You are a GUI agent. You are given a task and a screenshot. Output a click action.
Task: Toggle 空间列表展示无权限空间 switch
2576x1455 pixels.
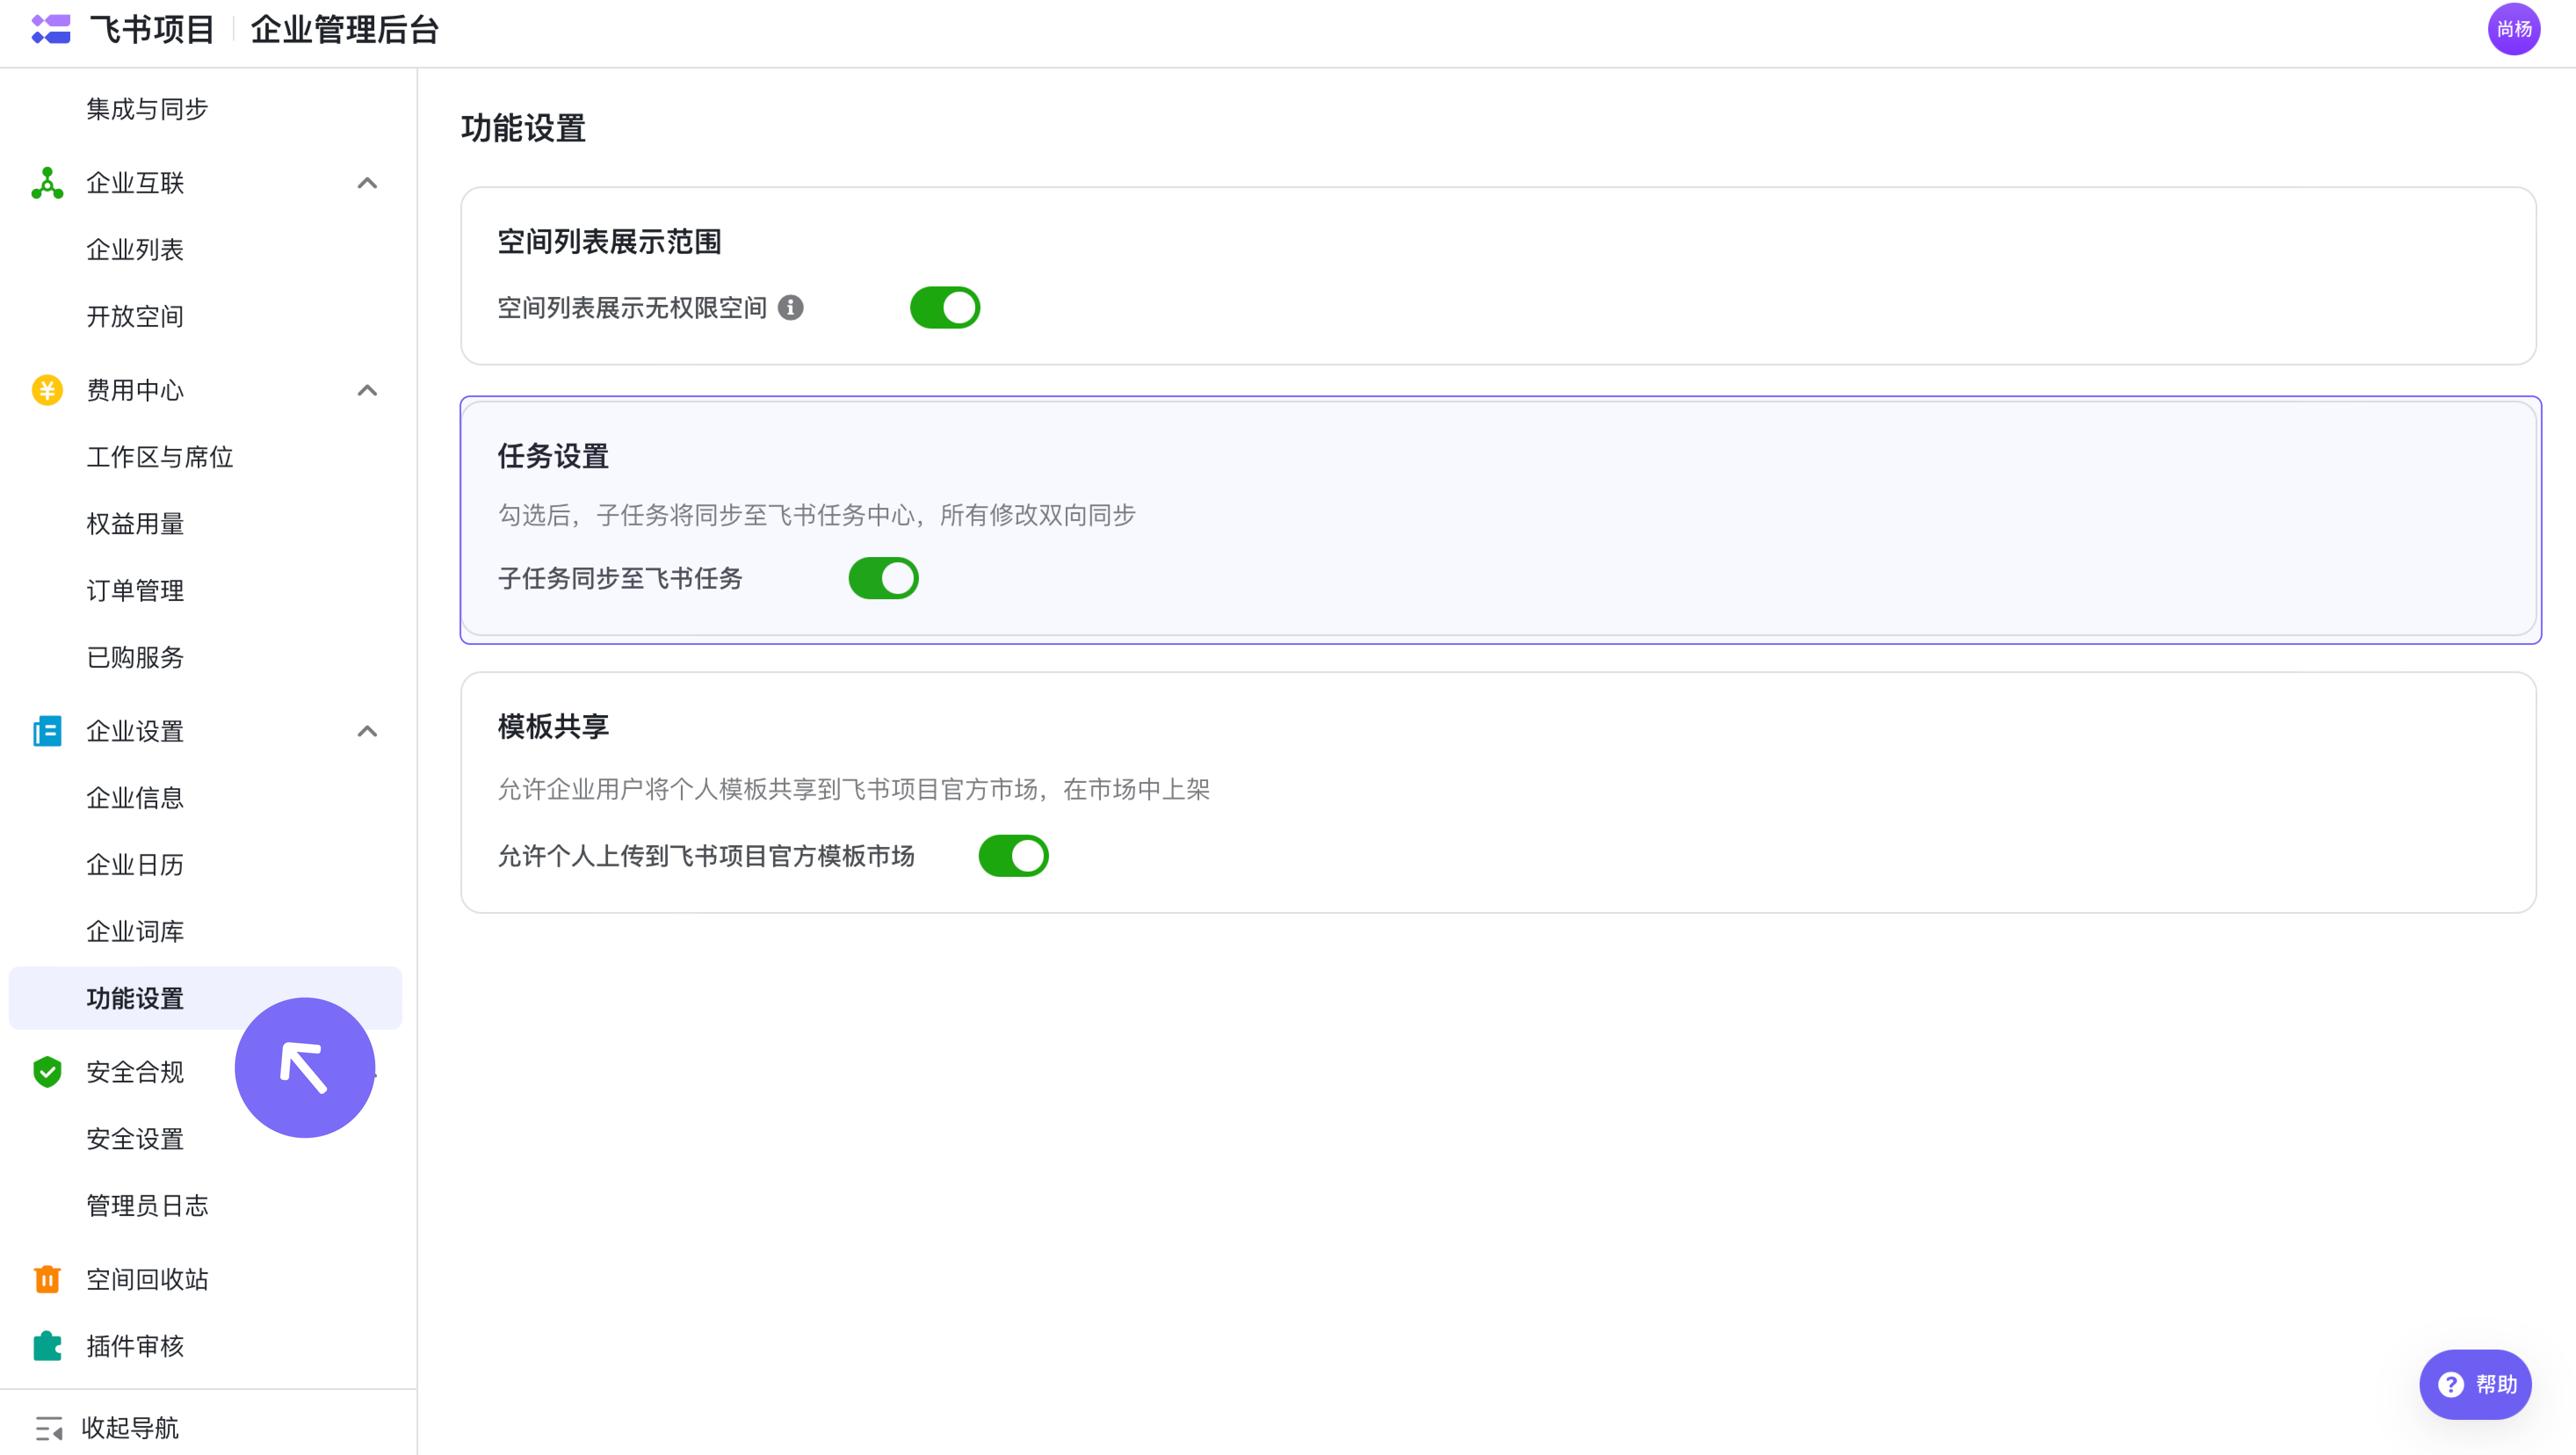pyautogui.click(x=945, y=308)
